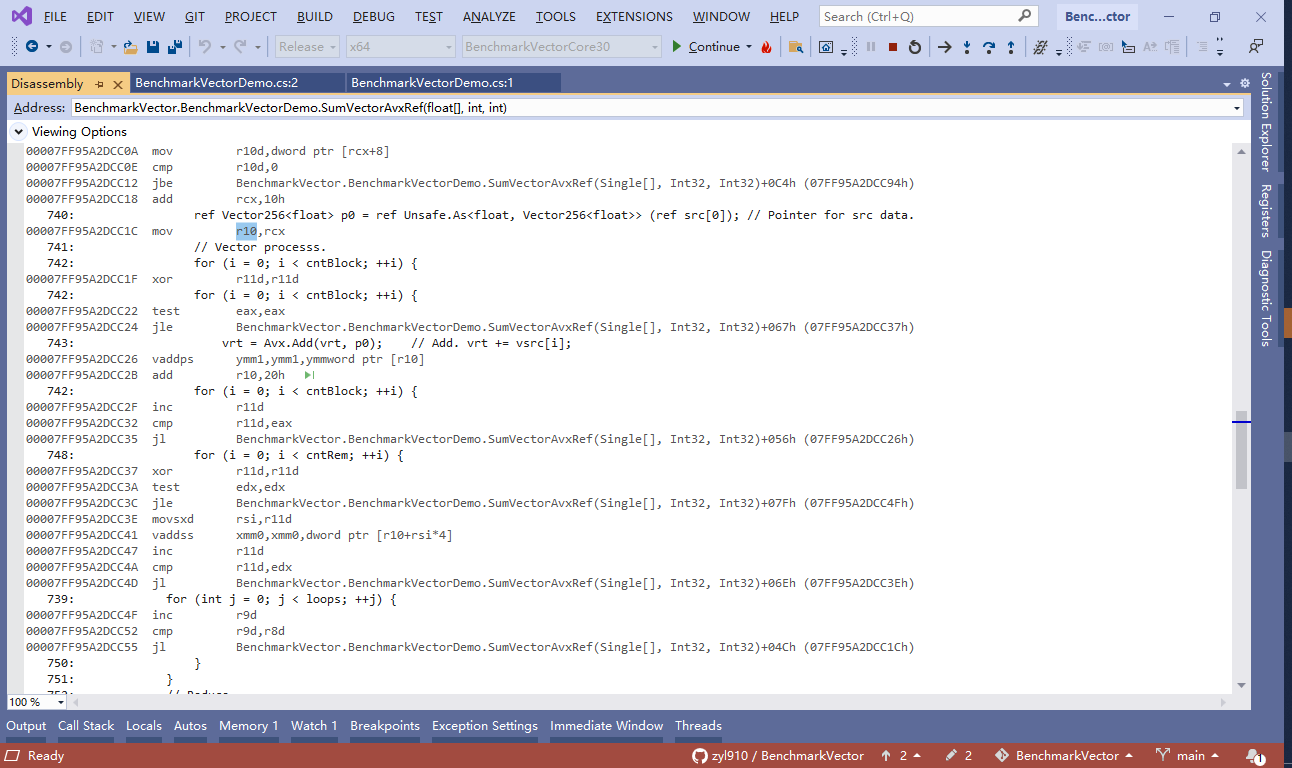Open the main branch selector
Screen dimensions: 1292x768
pos(1188,756)
